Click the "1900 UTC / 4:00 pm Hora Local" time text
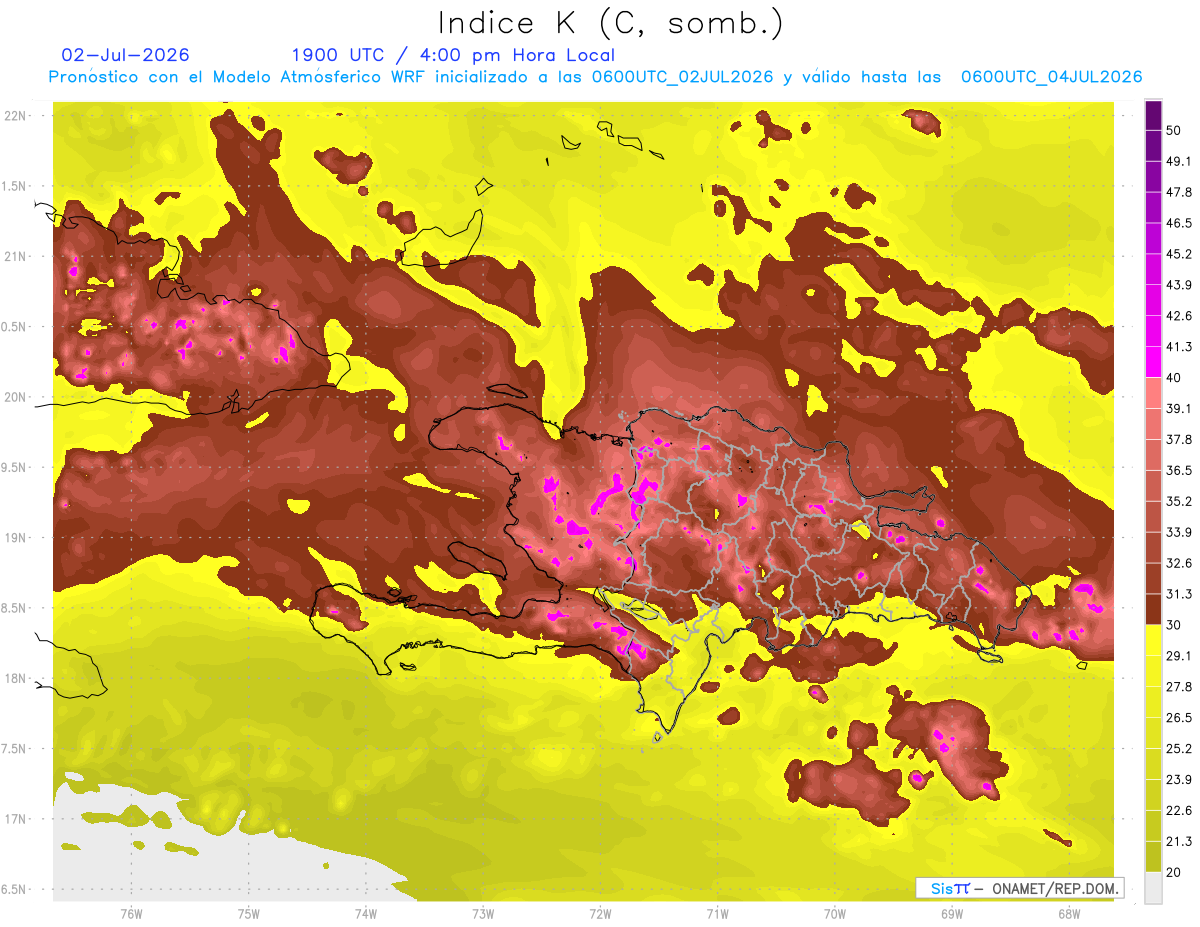 point(453,55)
